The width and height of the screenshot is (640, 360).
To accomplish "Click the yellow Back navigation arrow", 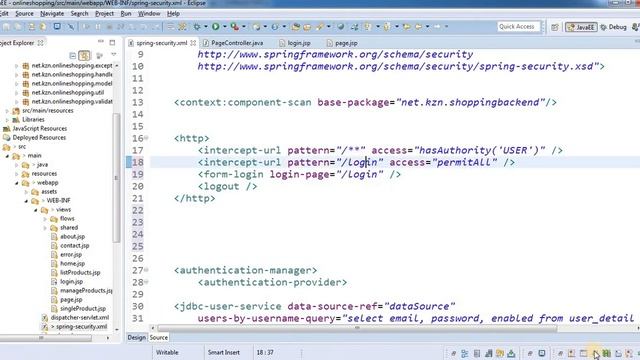I will (x=418, y=27).
